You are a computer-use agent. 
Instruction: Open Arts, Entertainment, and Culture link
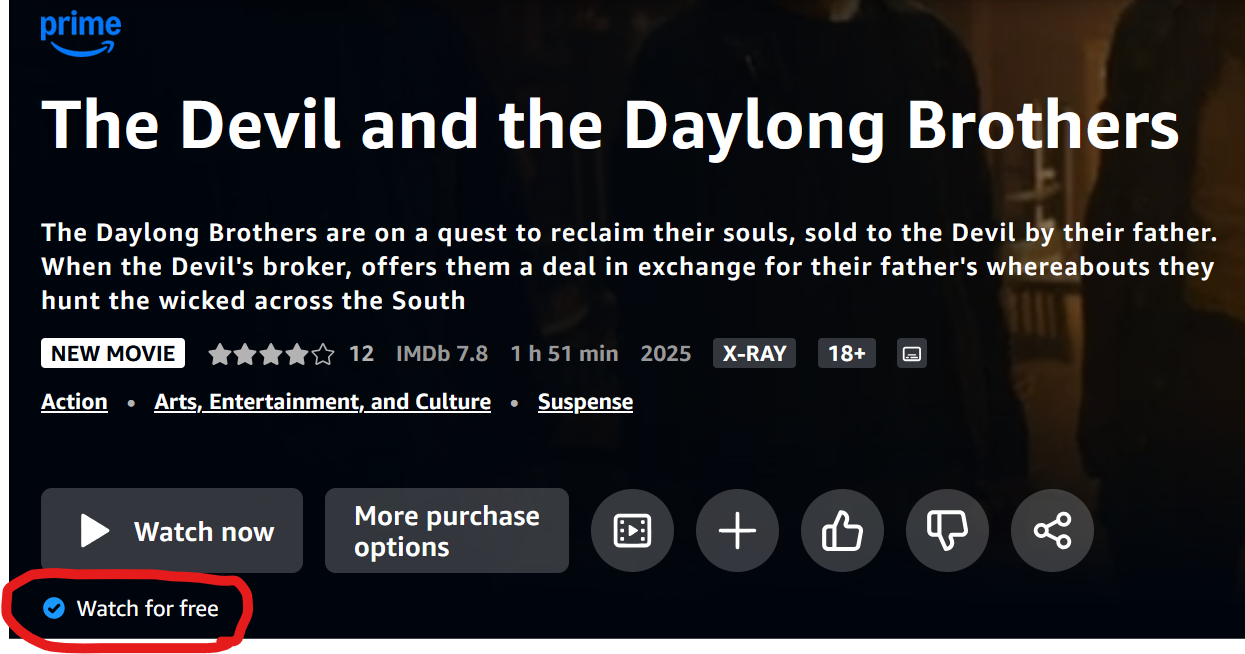(x=322, y=401)
